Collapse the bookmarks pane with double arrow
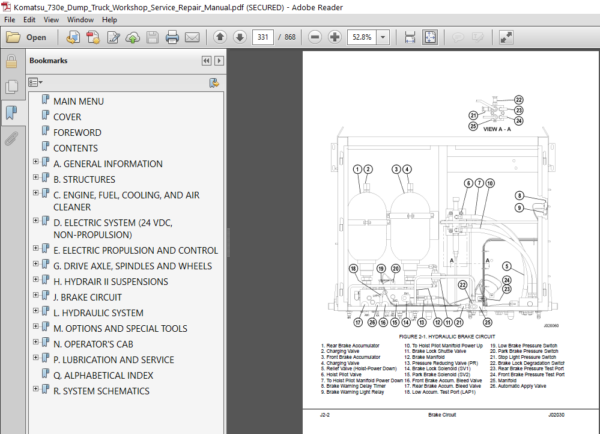Screen dimensions: 600x434 pyautogui.click(x=206, y=61)
